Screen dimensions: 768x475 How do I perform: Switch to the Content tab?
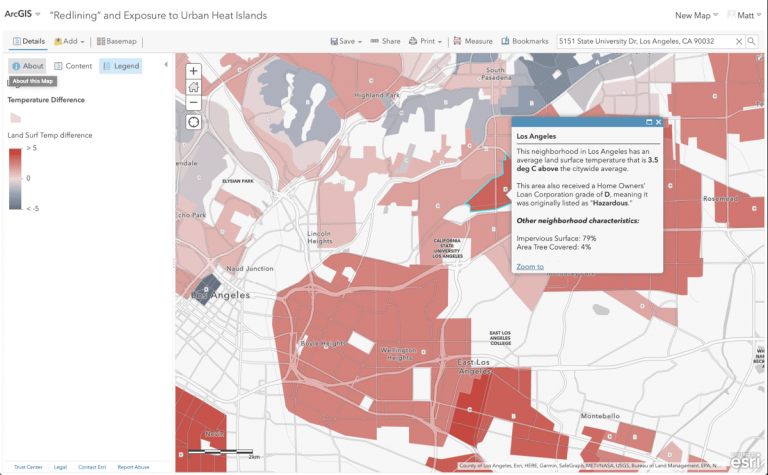tap(73, 66)
